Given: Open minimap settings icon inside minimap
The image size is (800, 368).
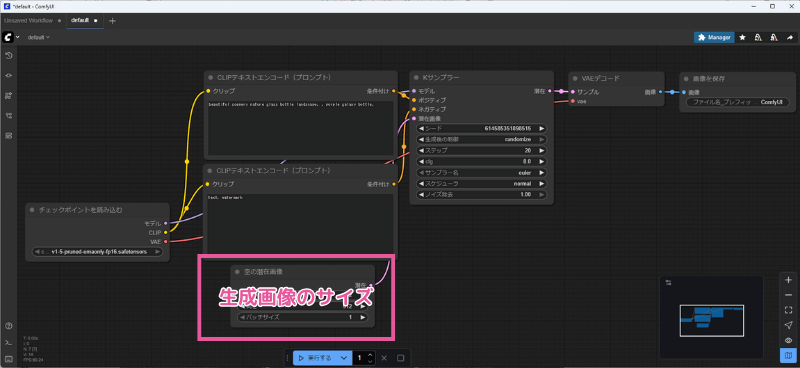Looking at the screenshot, I should (x=669, y=282).
